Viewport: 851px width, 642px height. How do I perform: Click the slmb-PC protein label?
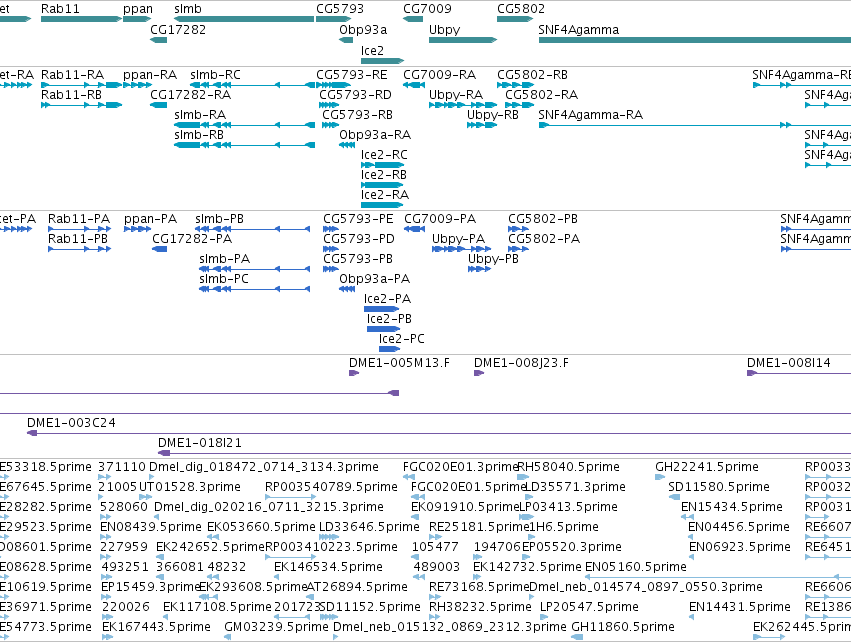(224, 279)
